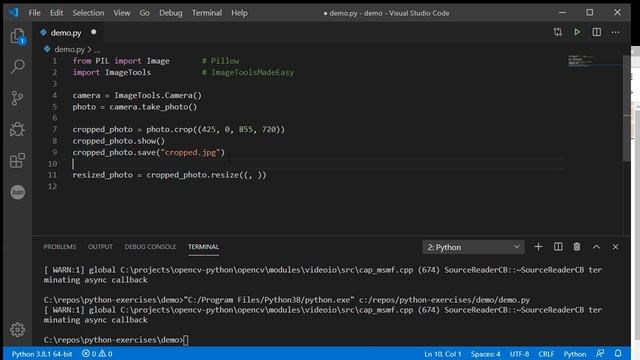Click '# Pillow' comment on line 1
This screenshot has width=640, height=360.
pos(220,61)
